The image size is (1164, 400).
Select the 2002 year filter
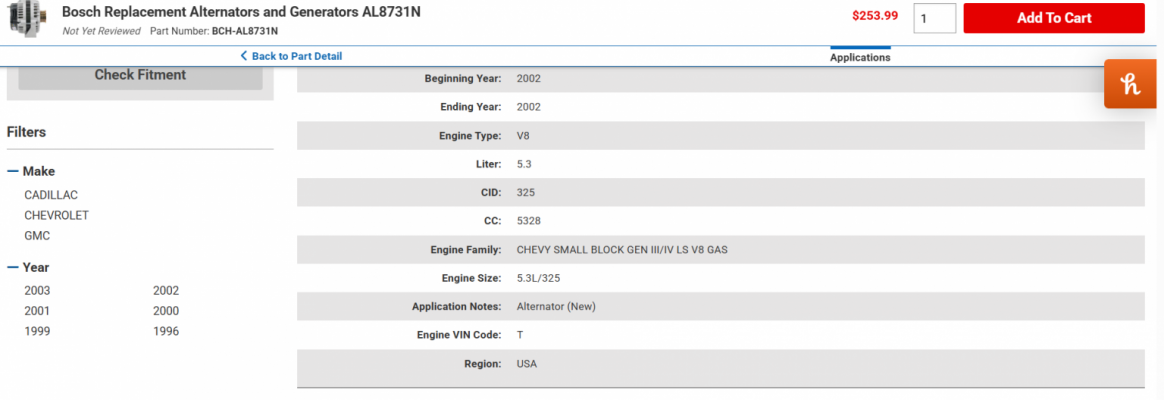coord(166,291)
